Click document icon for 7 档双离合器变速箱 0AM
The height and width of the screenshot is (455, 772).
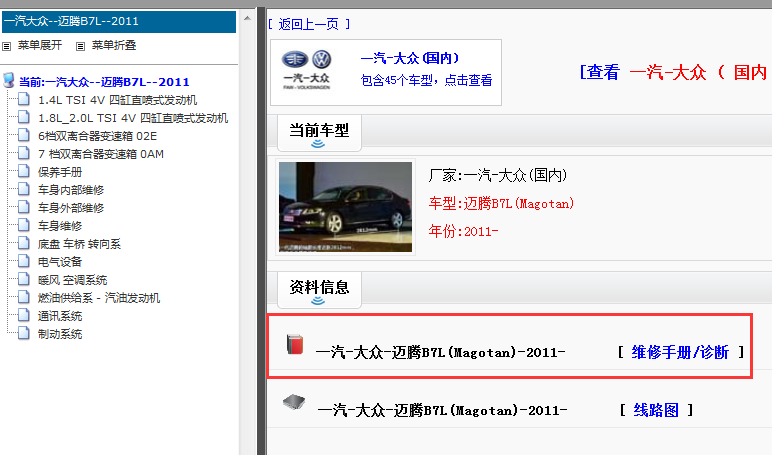click(24, 153)
